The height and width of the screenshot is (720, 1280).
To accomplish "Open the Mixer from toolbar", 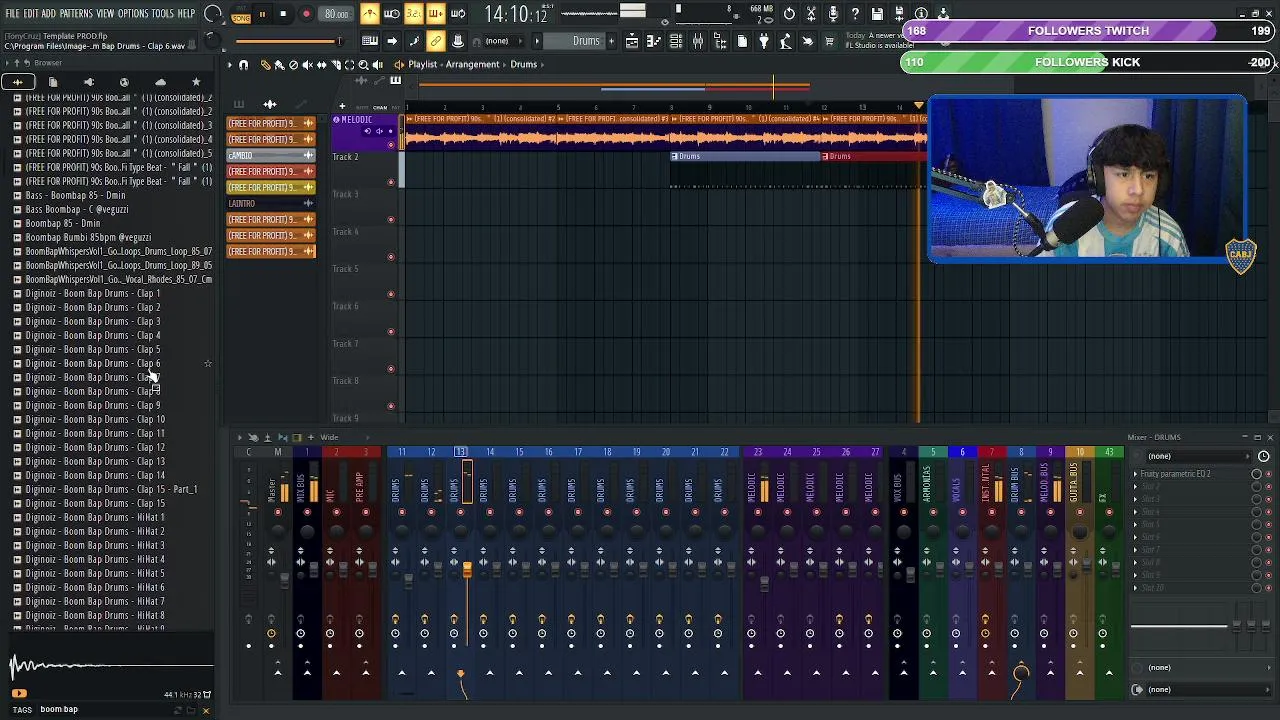I will click(x=698, y=41).
